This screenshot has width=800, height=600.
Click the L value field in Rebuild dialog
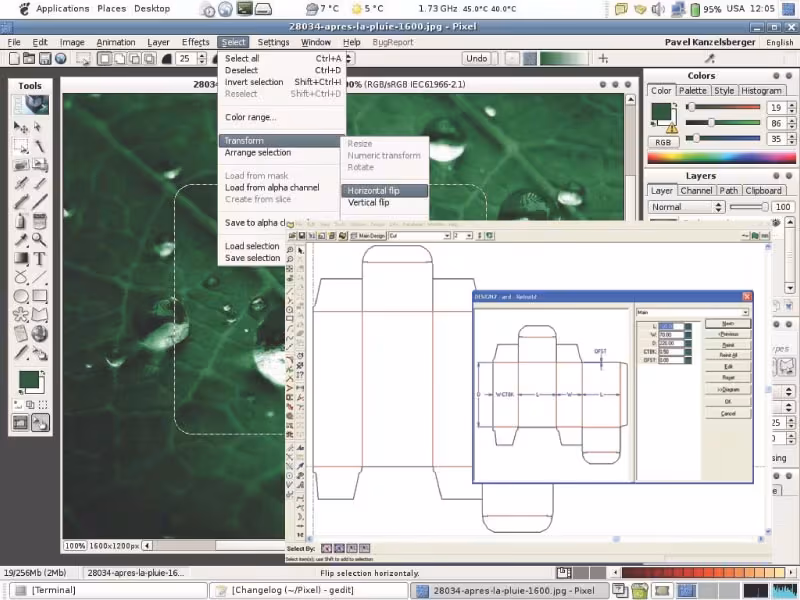click(670, 327)
